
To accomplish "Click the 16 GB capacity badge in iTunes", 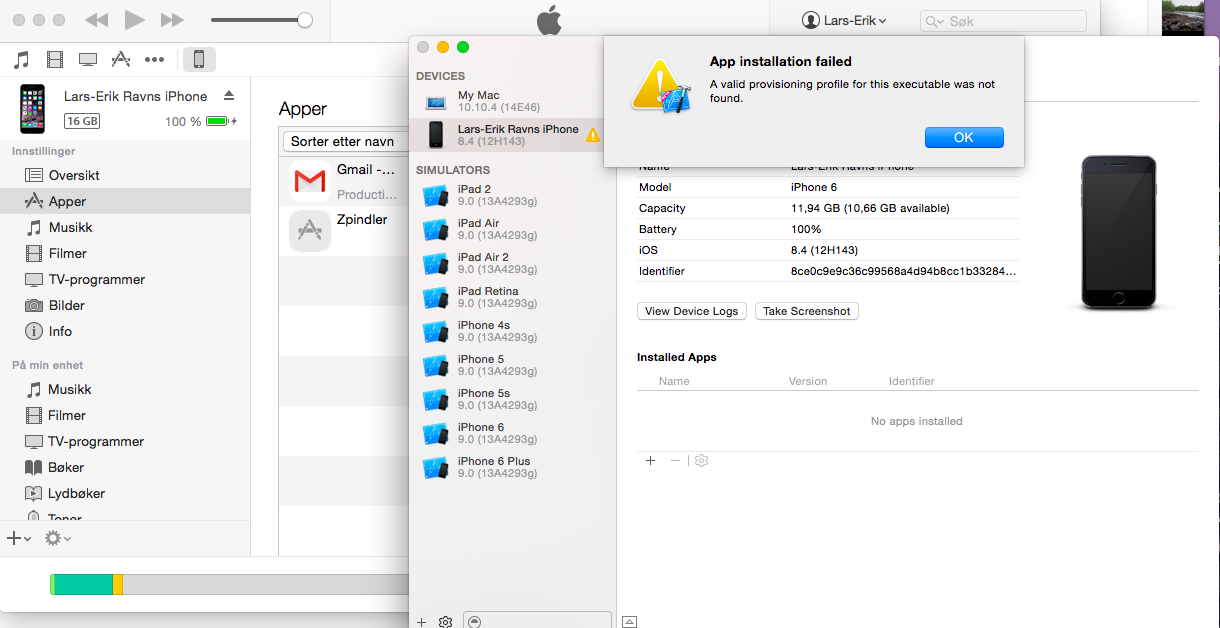I will pyautogui.click(x=81, y=121).
